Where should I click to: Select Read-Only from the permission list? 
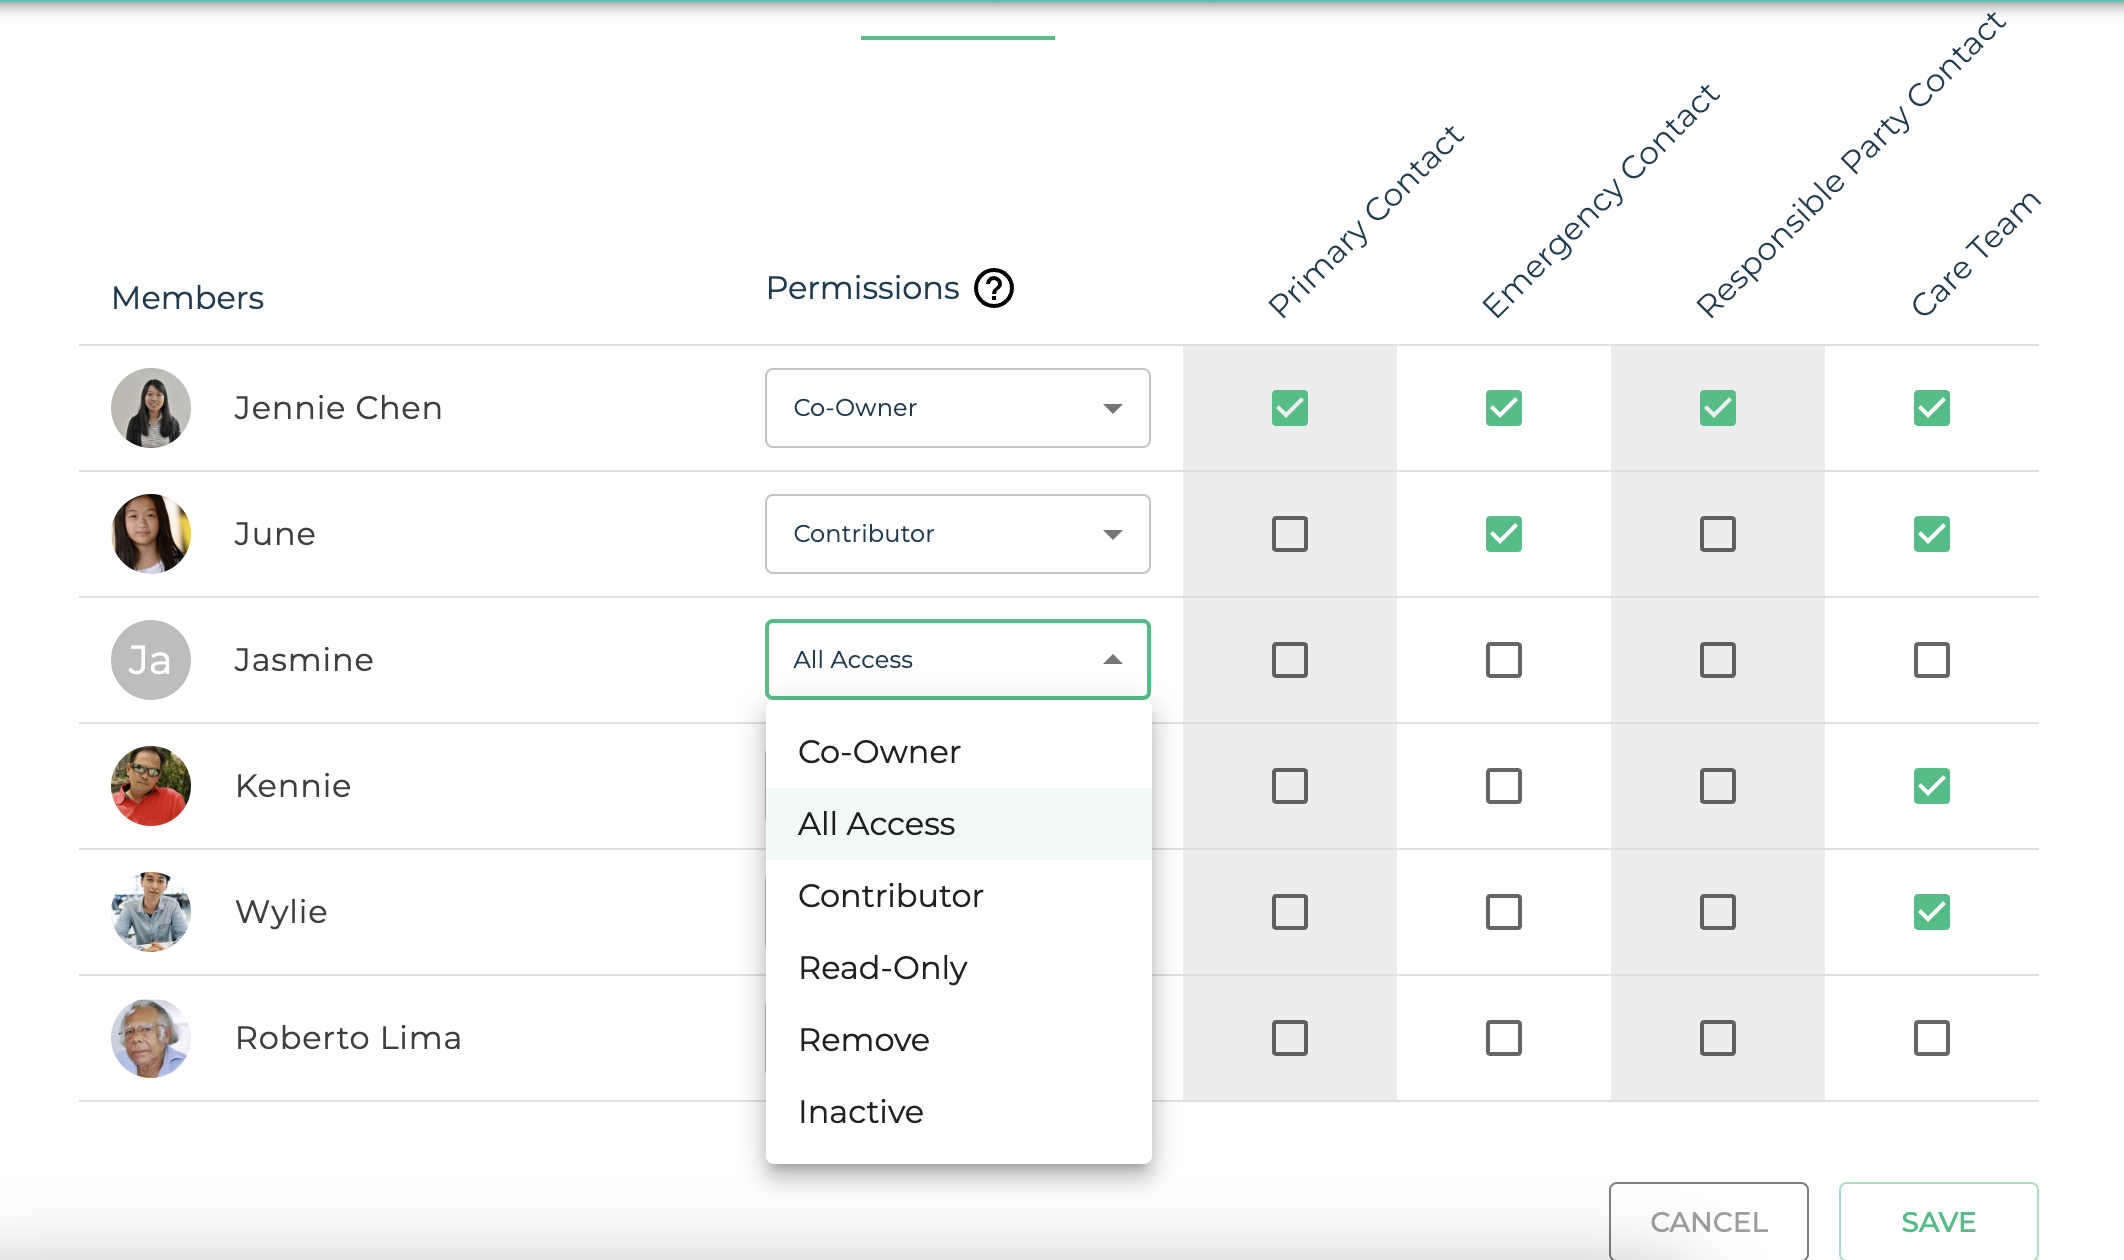(883, 968)
